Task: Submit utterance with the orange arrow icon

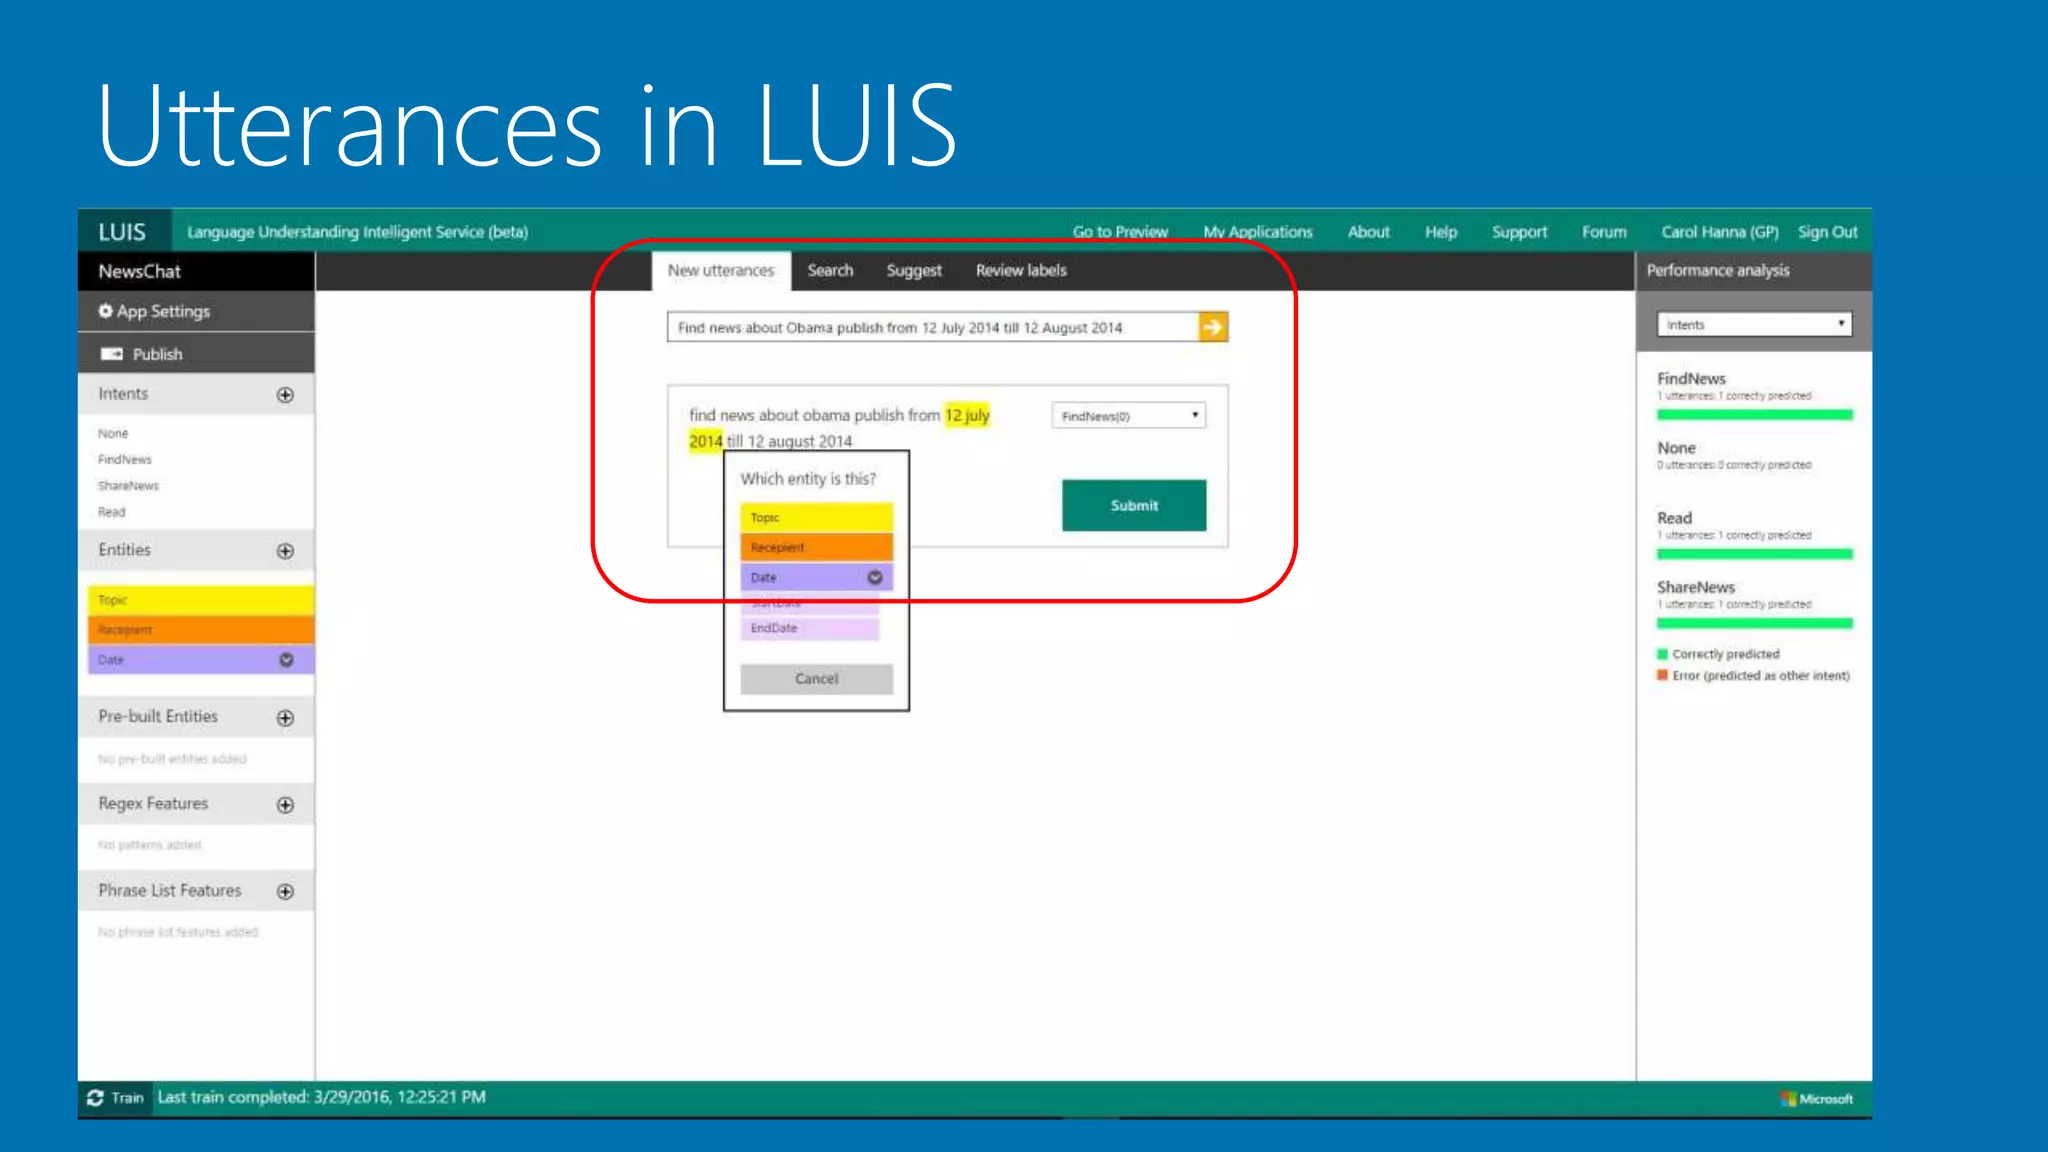Action: [1212, 327]
